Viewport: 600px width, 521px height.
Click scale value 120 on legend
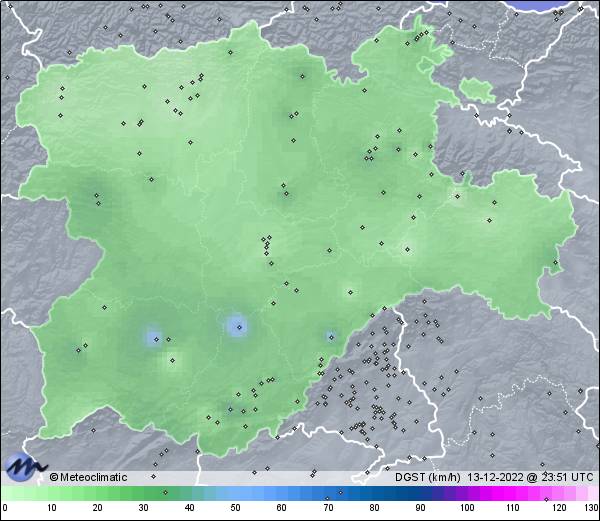pos(559,508)
